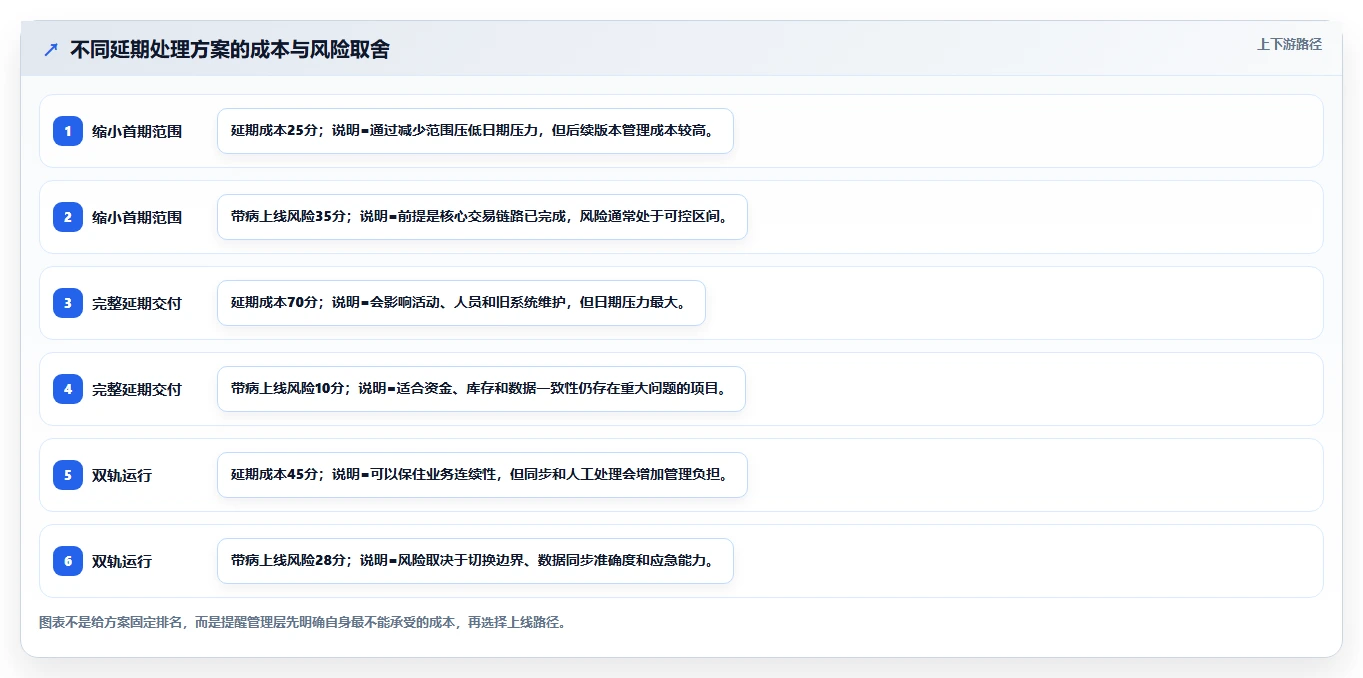Click the 上下游路径 label in the header
Screen dimensions: 1363x678
(1289, 44)
